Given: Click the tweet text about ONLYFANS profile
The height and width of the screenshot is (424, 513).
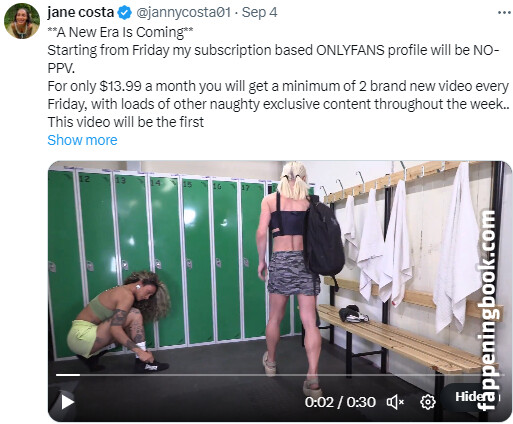Looking at the screenshot, I should (x=273, y=59).
